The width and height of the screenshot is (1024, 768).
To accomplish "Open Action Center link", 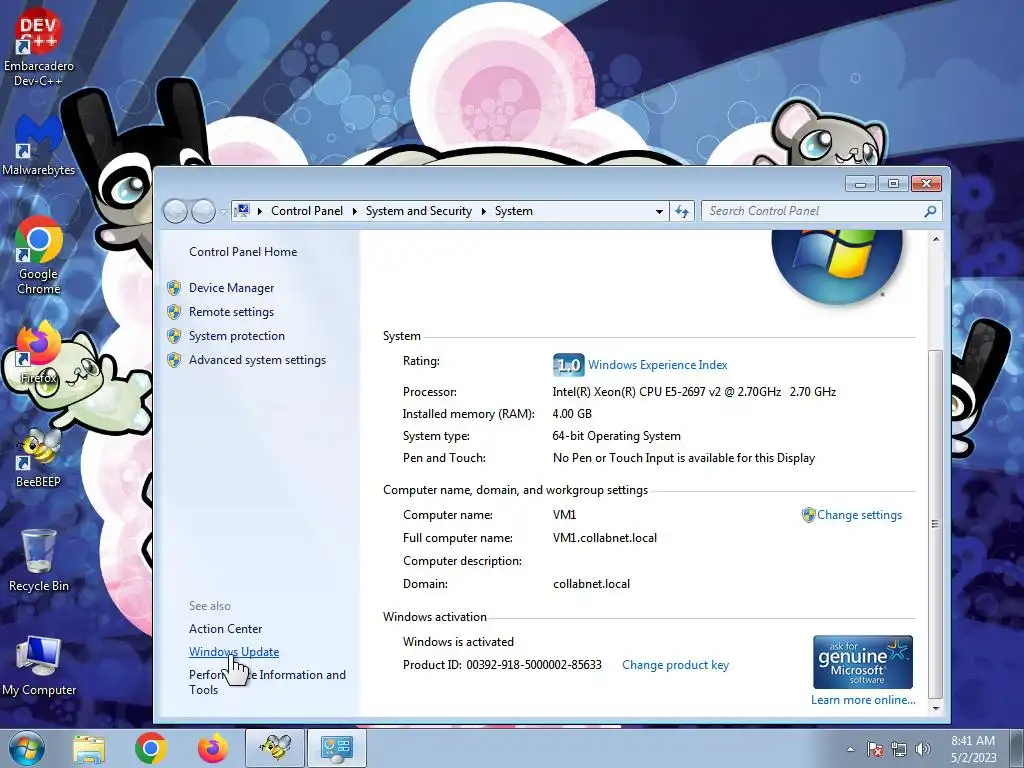I will 225,629.
